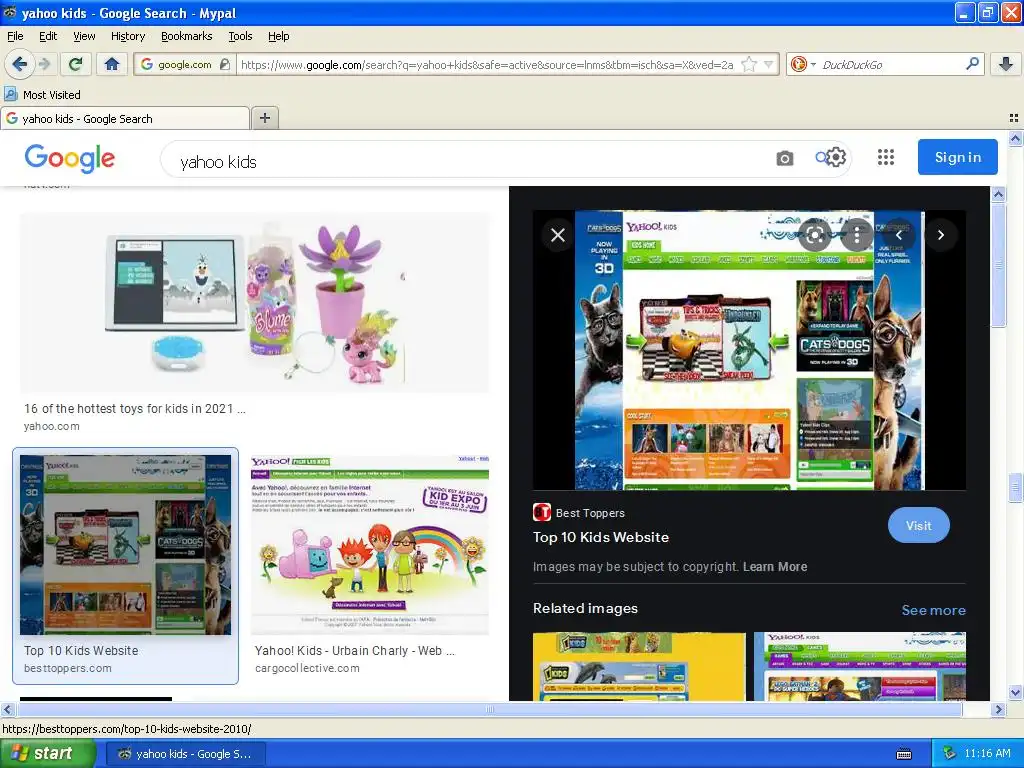Open the File menu

point(15,36)
